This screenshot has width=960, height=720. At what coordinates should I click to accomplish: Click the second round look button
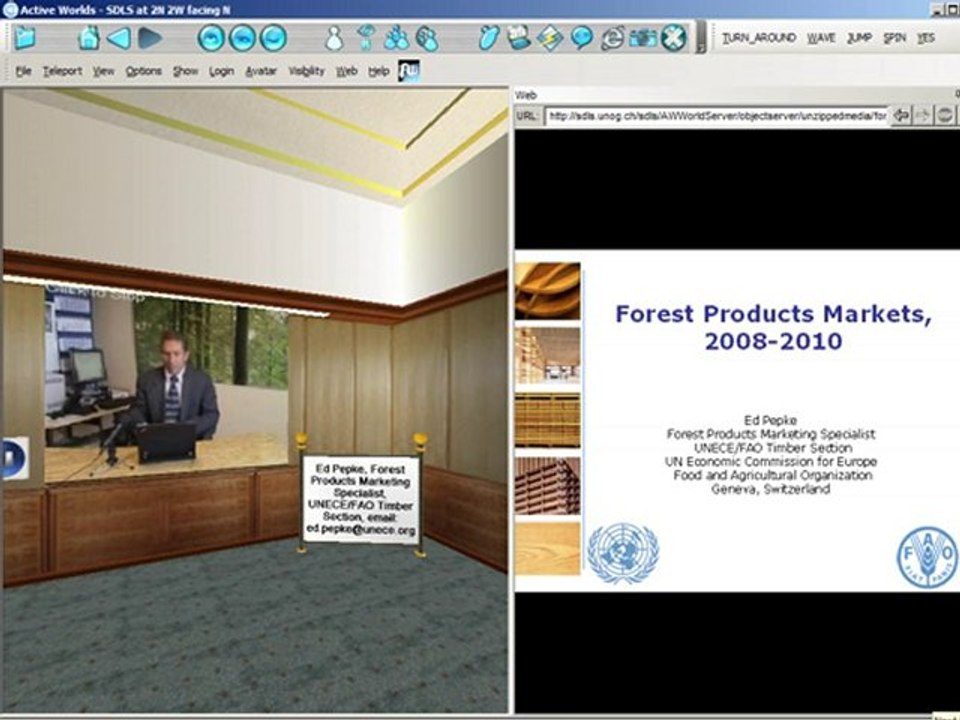pyautogui.click(x=242, y=38)
